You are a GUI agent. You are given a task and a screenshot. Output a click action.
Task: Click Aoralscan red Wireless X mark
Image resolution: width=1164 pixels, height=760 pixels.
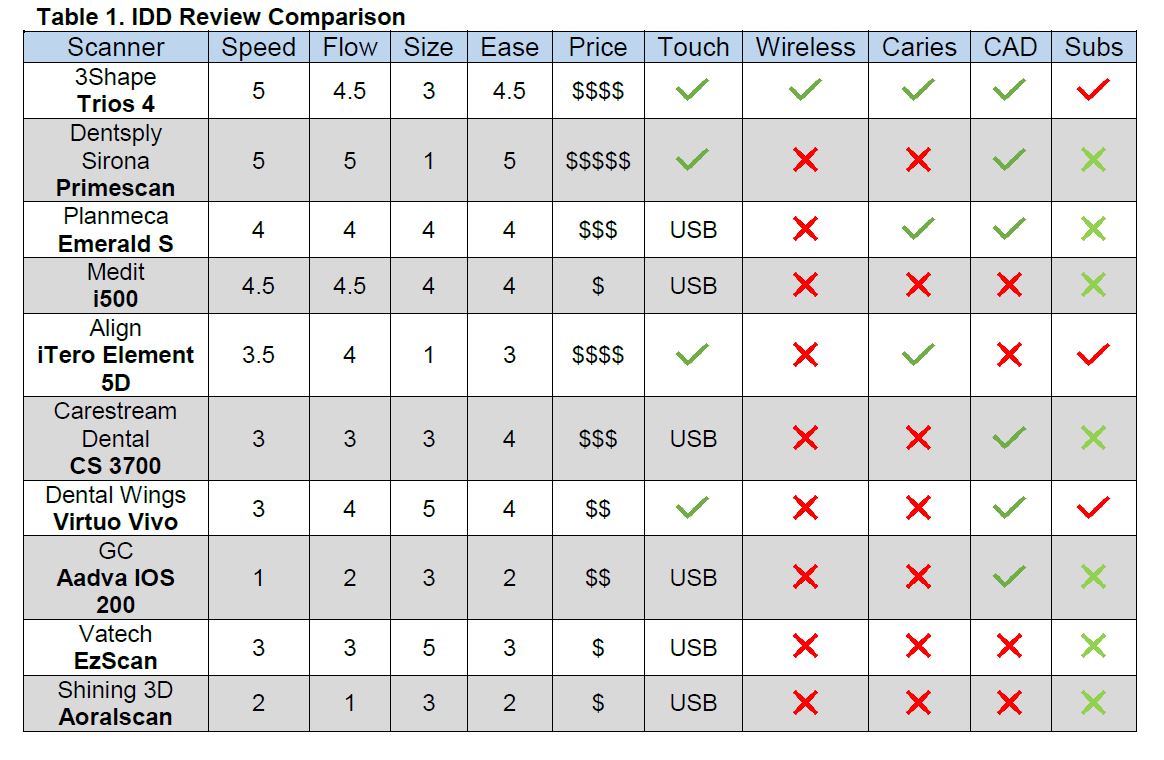(805, 703)
